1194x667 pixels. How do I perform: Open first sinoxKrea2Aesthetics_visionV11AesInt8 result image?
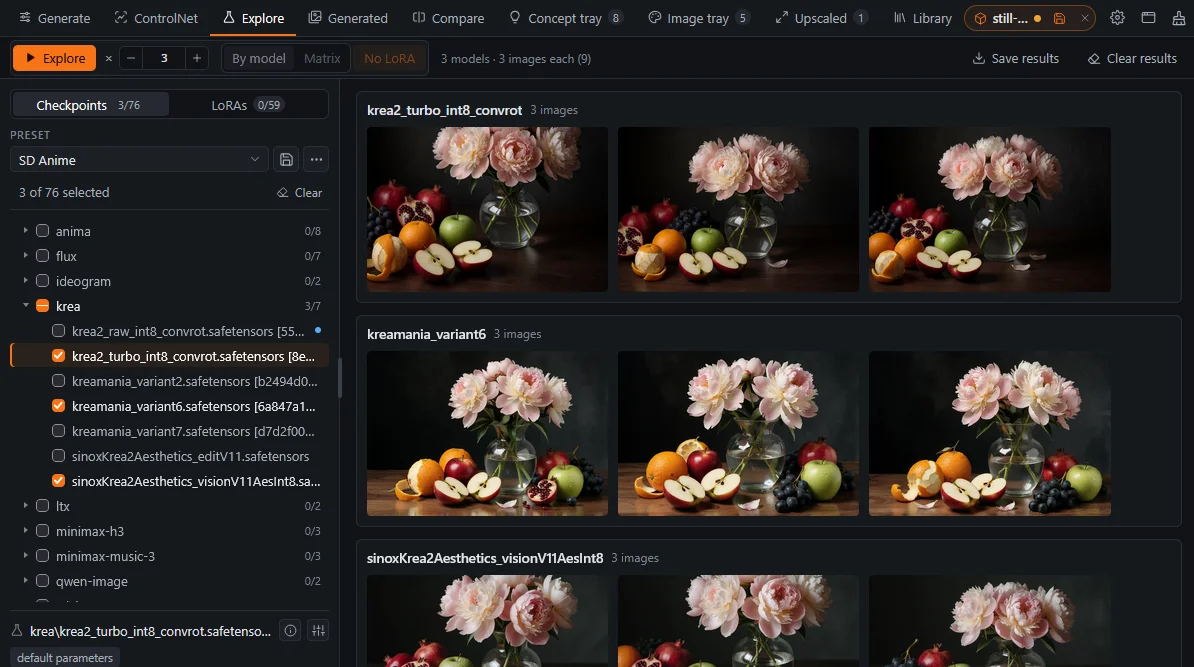click(487, 621)
